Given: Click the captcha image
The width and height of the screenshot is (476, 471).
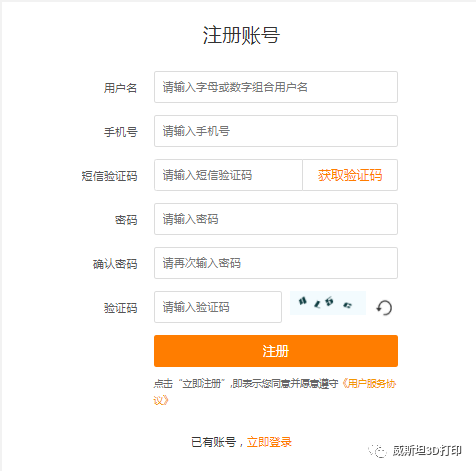Looking at the screenshot, I should coord(328,303).
